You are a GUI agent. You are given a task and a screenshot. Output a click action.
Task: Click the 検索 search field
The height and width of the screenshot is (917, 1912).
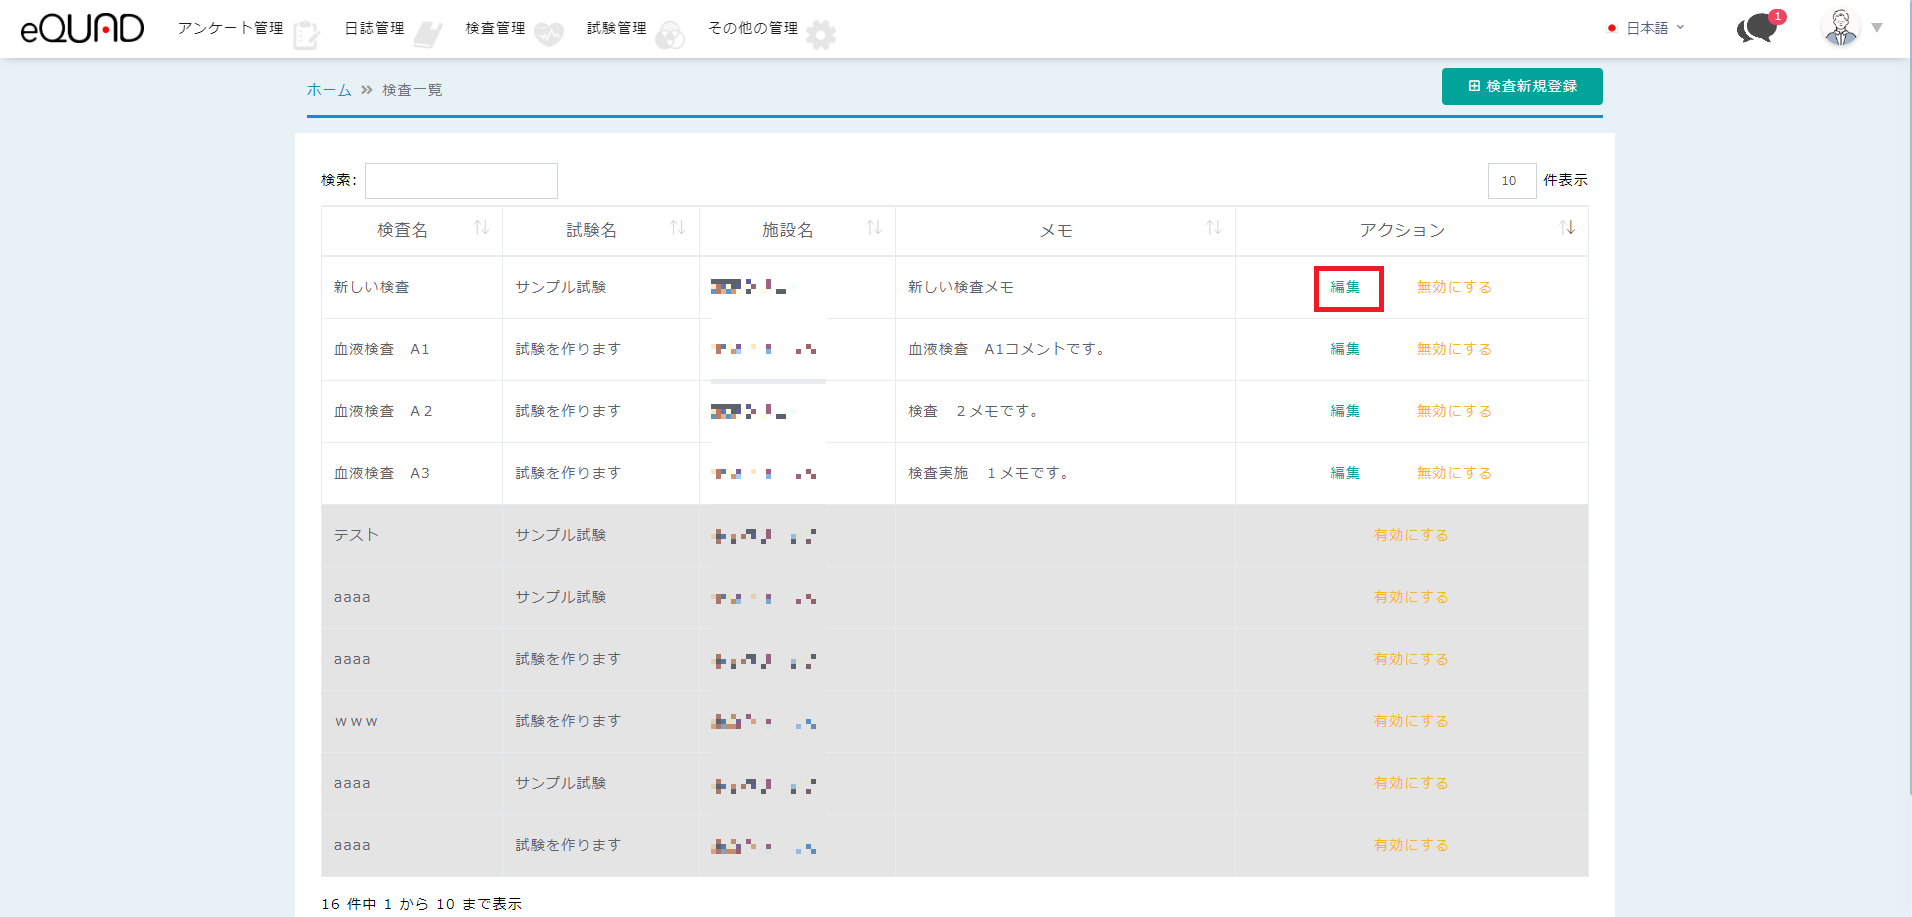click(x=461, y=181)
